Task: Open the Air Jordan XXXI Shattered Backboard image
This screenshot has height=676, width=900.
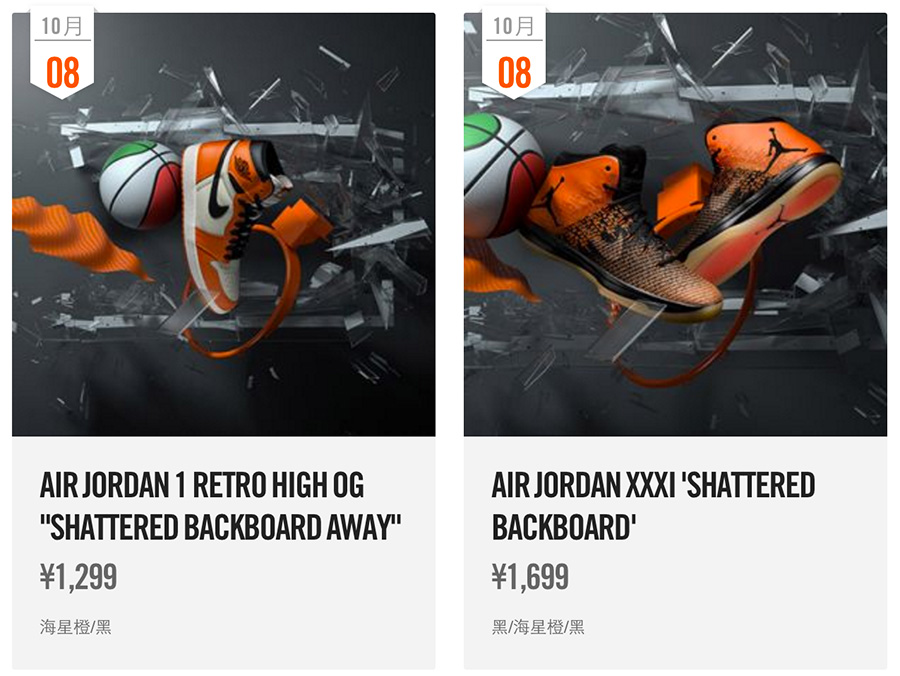Action: (675, 224)
